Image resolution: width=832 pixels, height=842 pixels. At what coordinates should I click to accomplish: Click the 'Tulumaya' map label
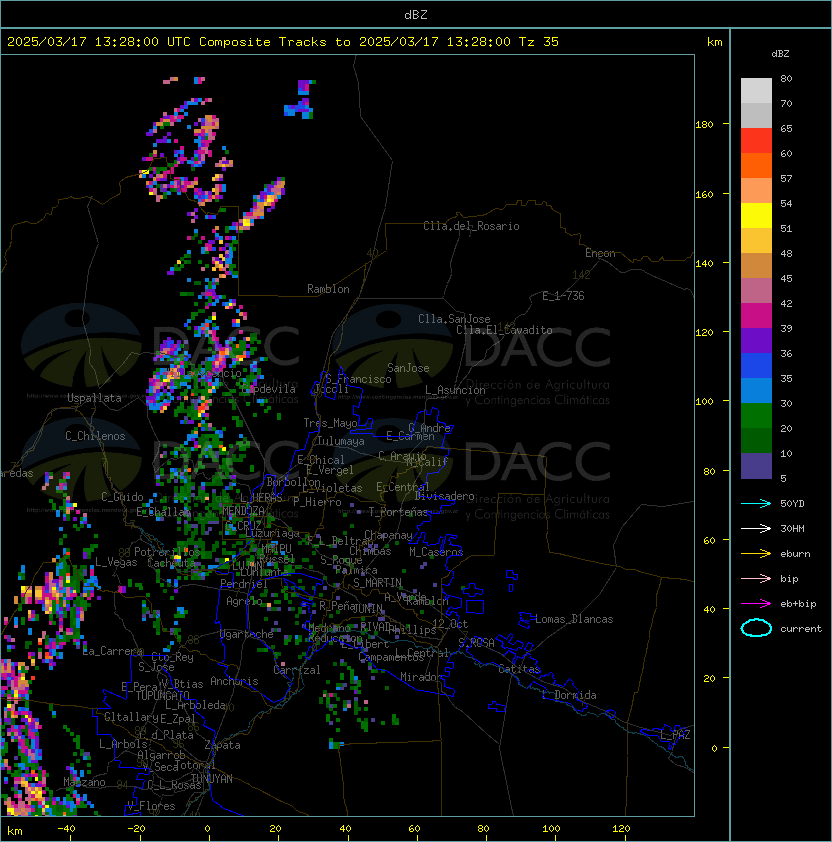(341, 441)
